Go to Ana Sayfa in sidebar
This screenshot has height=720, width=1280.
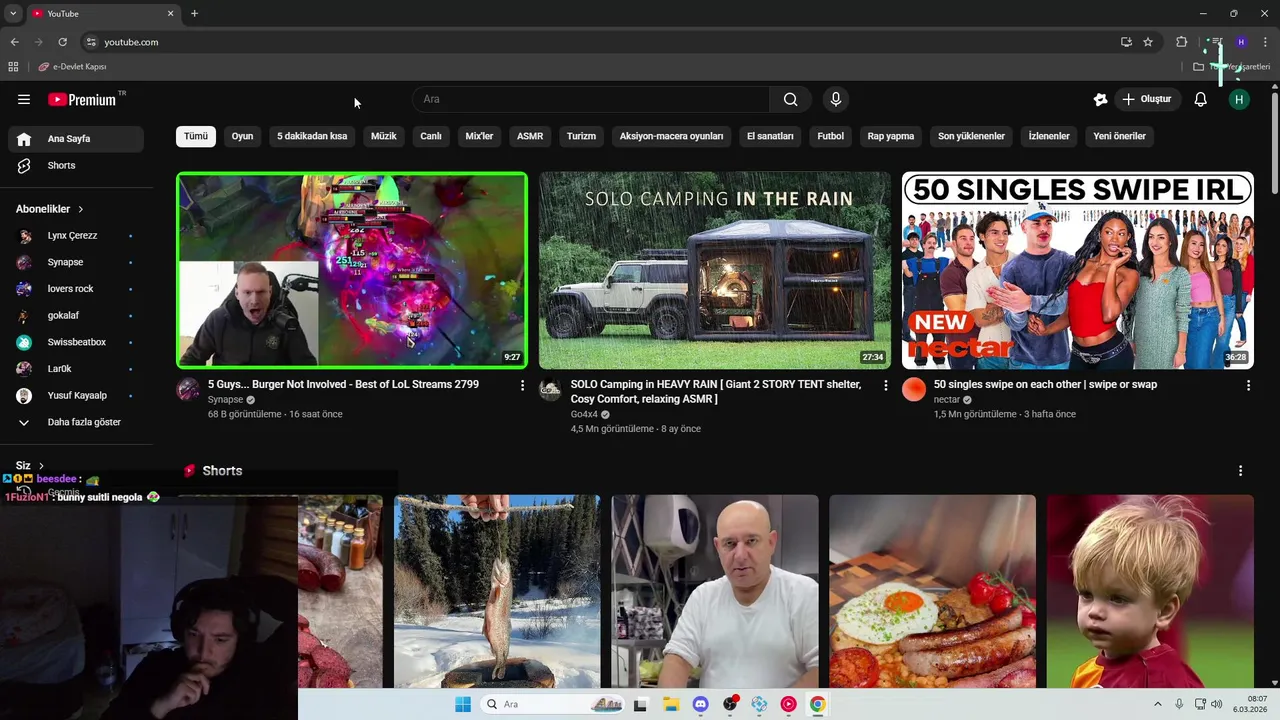click(76, 139)
